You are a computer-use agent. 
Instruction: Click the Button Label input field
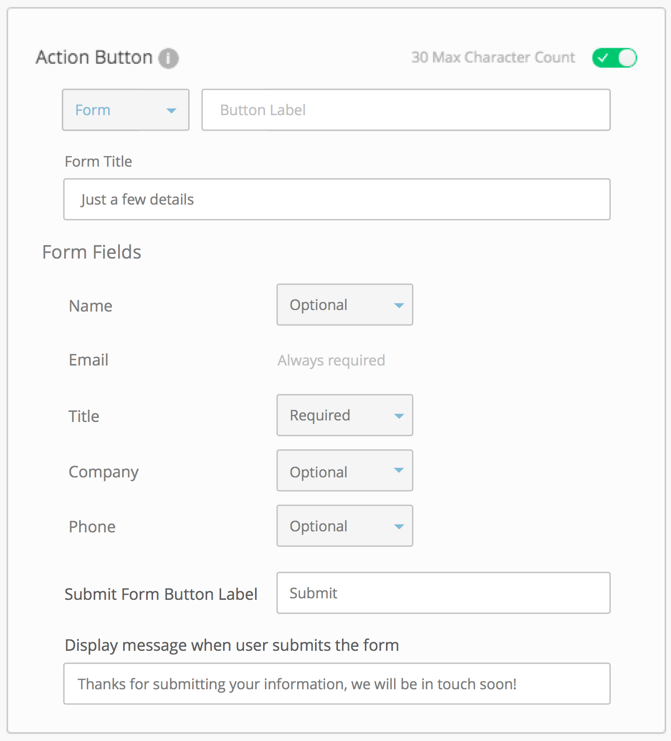pos(406,110)
